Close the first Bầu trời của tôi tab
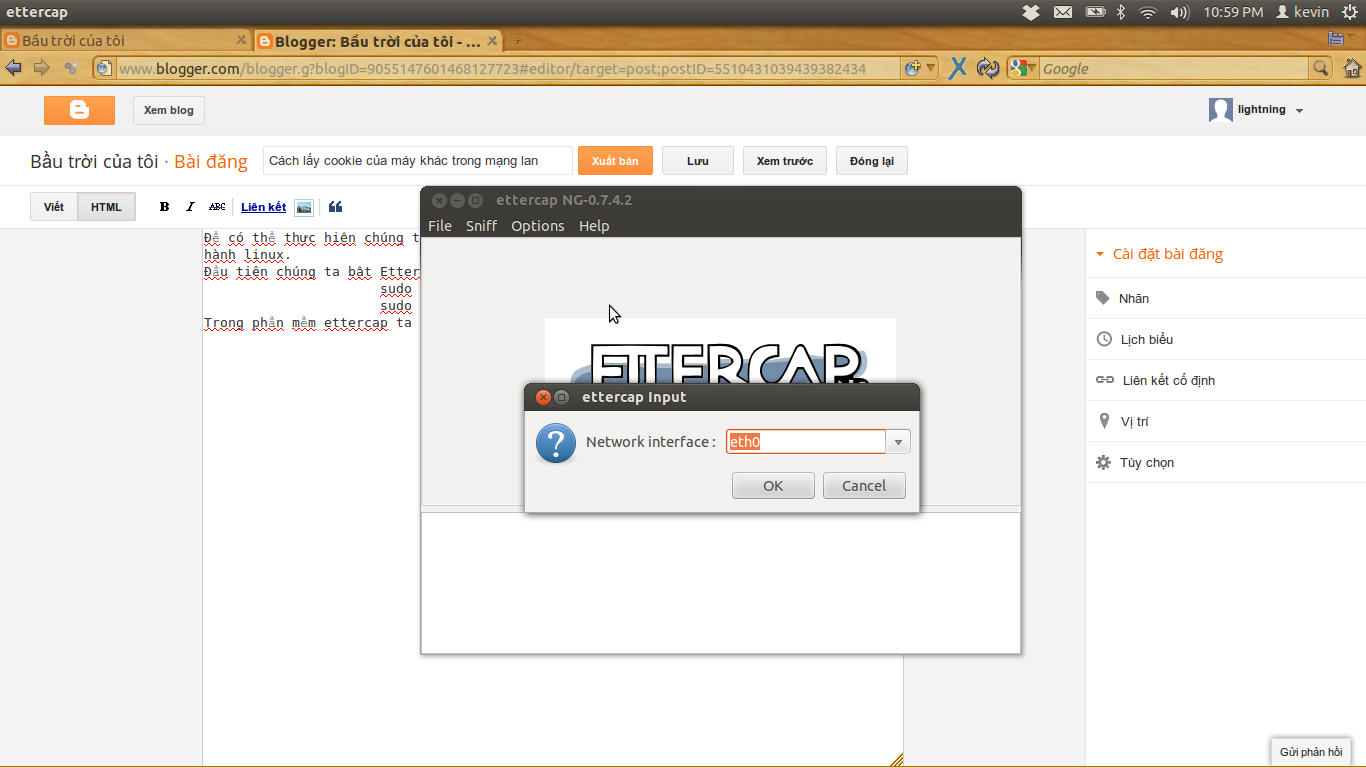 pyautogui.click(x=241, y=40)
